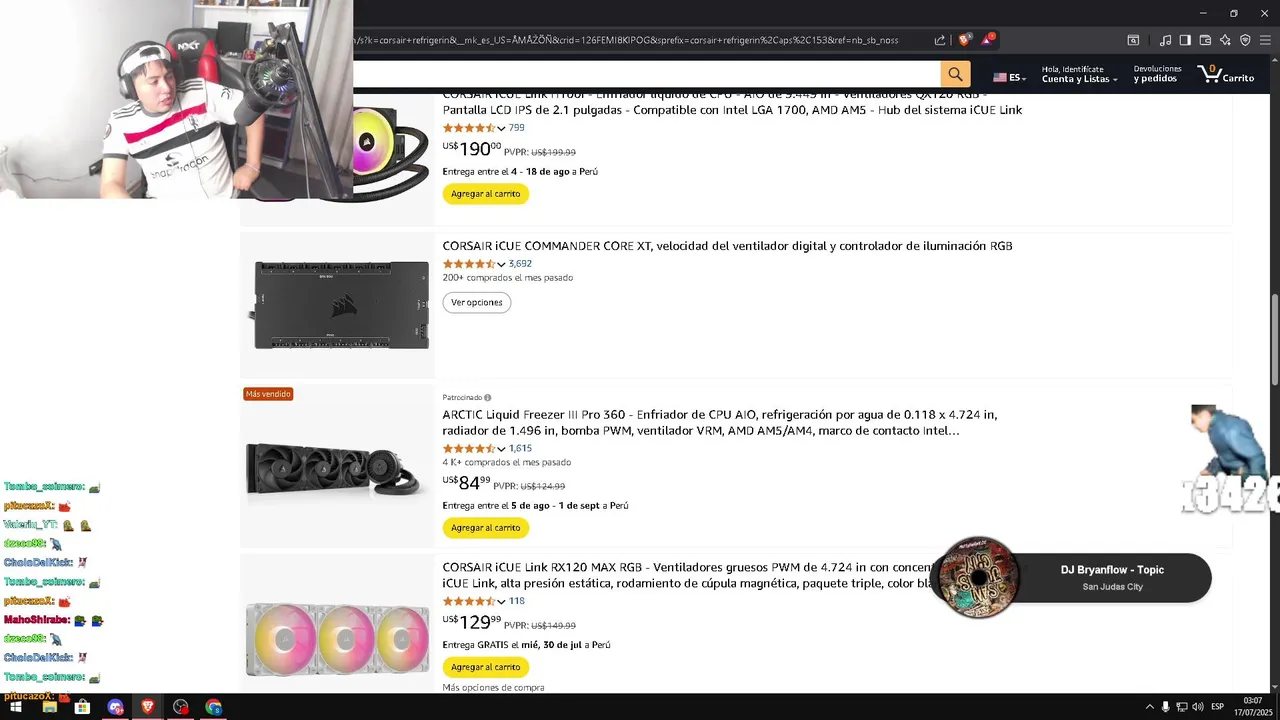This screenshot has height=720, width=1280.
Task: Toggle the browser sidebar panel icon
Action: [x=1185, y=40]
